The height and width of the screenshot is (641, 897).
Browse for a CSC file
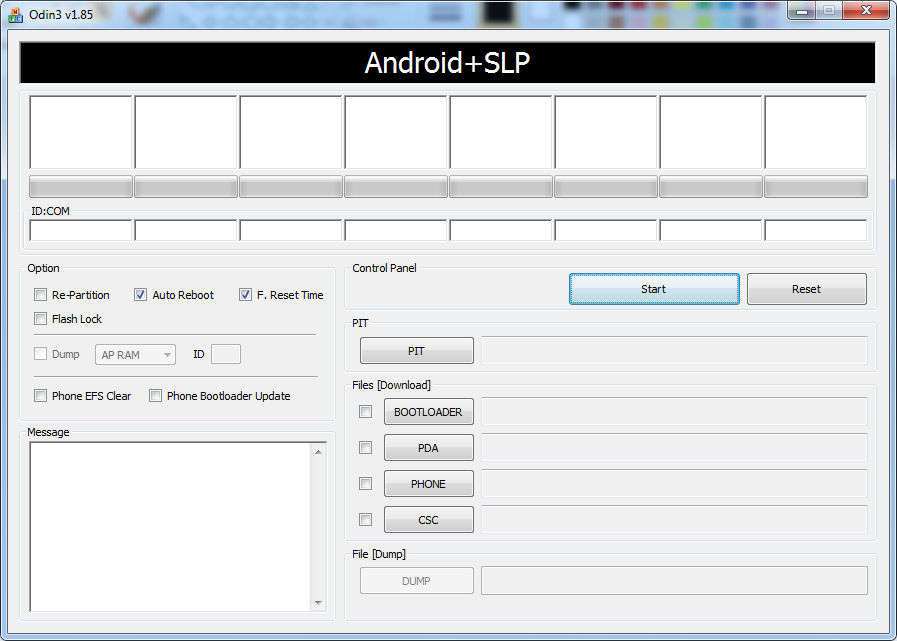point(428,520)
